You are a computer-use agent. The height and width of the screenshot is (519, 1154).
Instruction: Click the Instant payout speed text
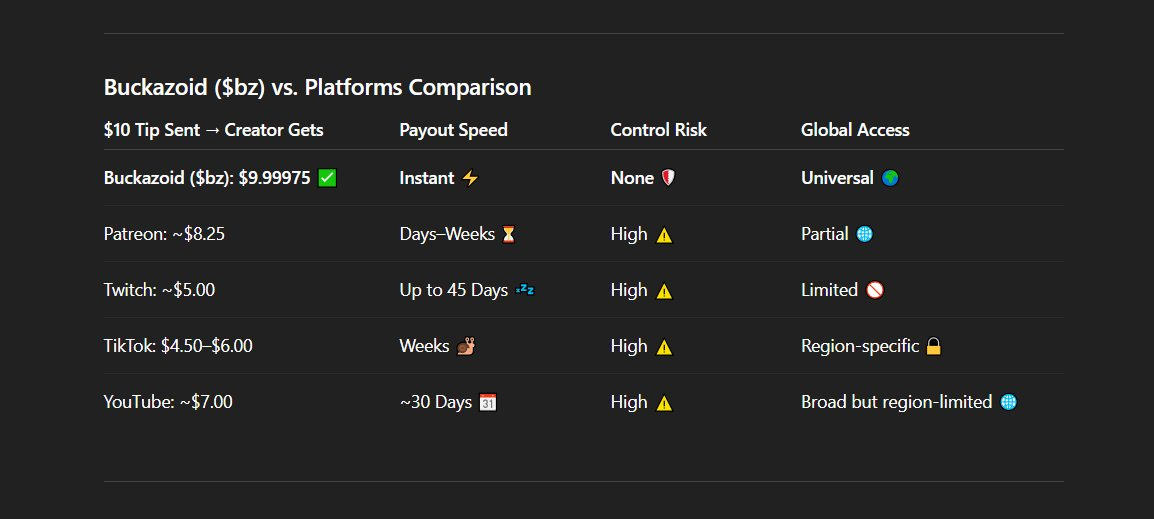click(x=427, y=178)
